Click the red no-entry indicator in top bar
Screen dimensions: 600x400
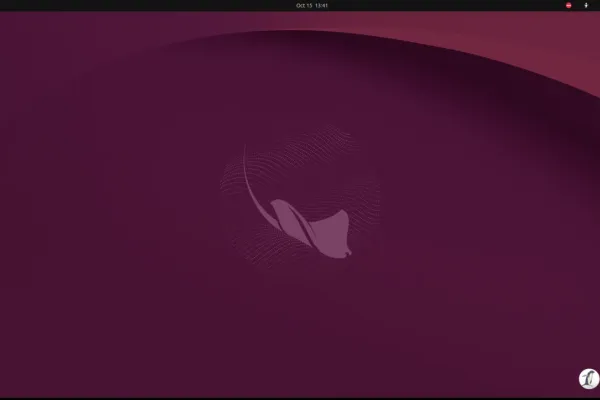[569, 5]
